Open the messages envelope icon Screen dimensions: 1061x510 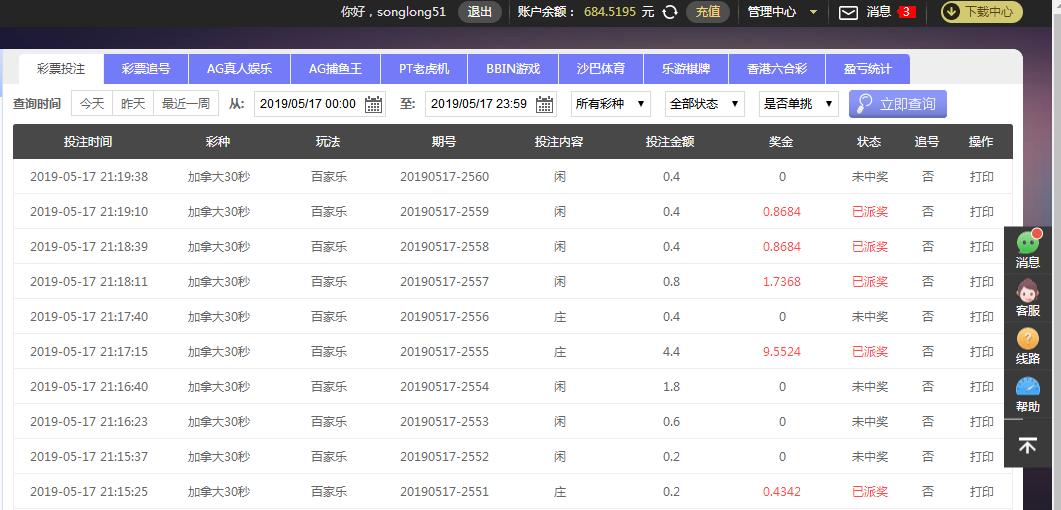(848, 12)
